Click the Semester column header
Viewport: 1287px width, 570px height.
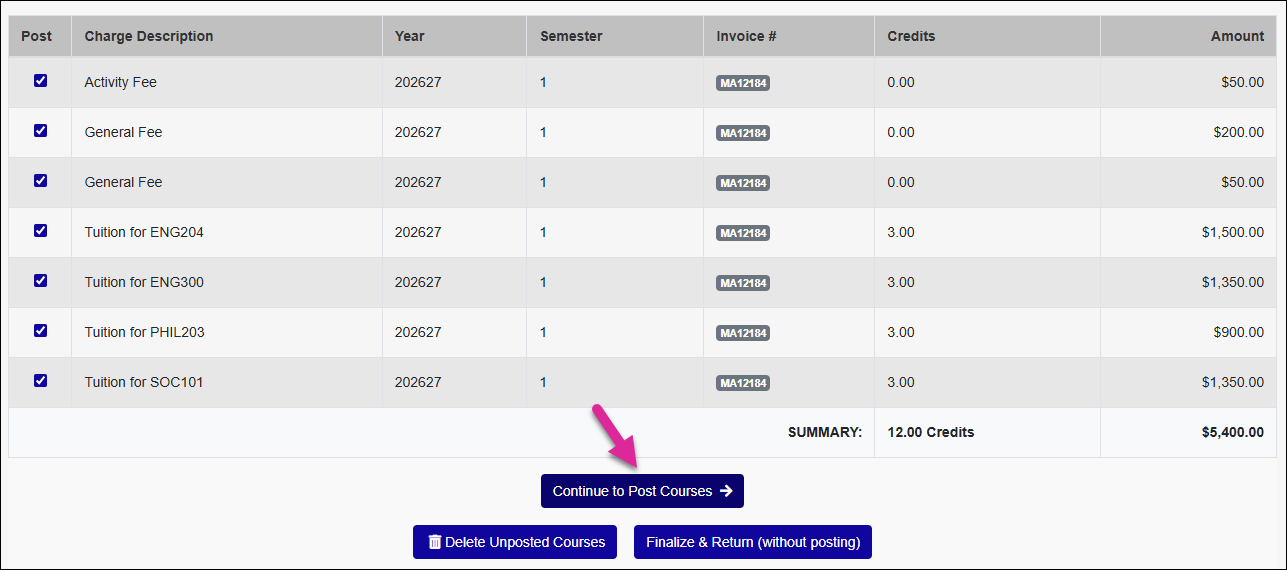[x=571, y=36]
